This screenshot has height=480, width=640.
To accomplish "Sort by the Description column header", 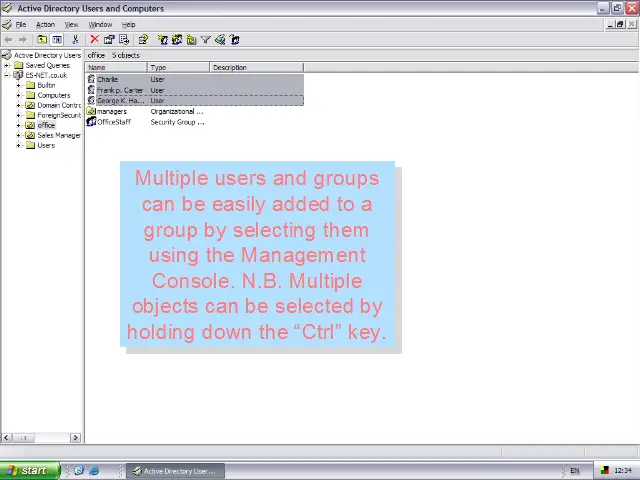I will point(257,67).
